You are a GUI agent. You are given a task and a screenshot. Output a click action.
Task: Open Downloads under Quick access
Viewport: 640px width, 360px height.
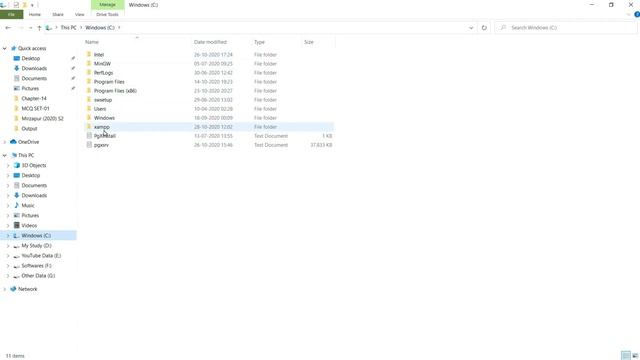[34, 68]
